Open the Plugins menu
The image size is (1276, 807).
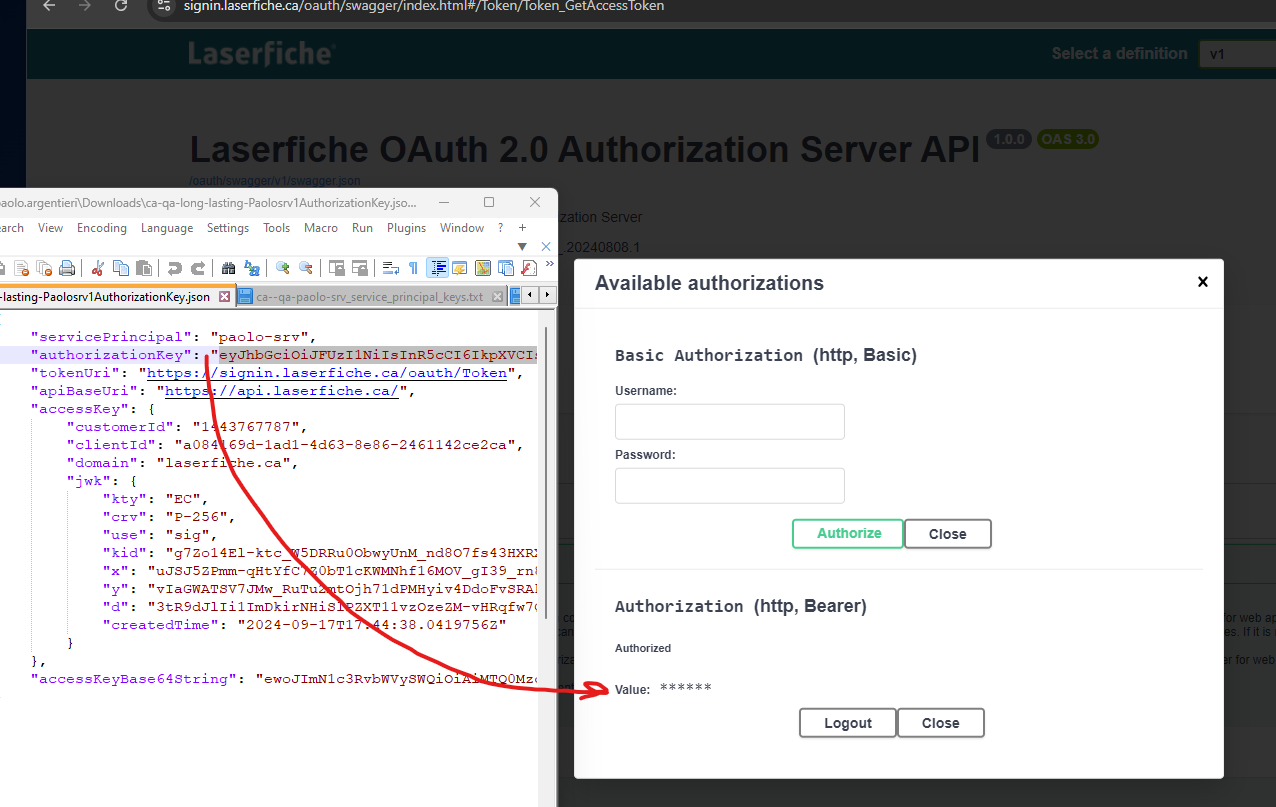click(407, 228)
